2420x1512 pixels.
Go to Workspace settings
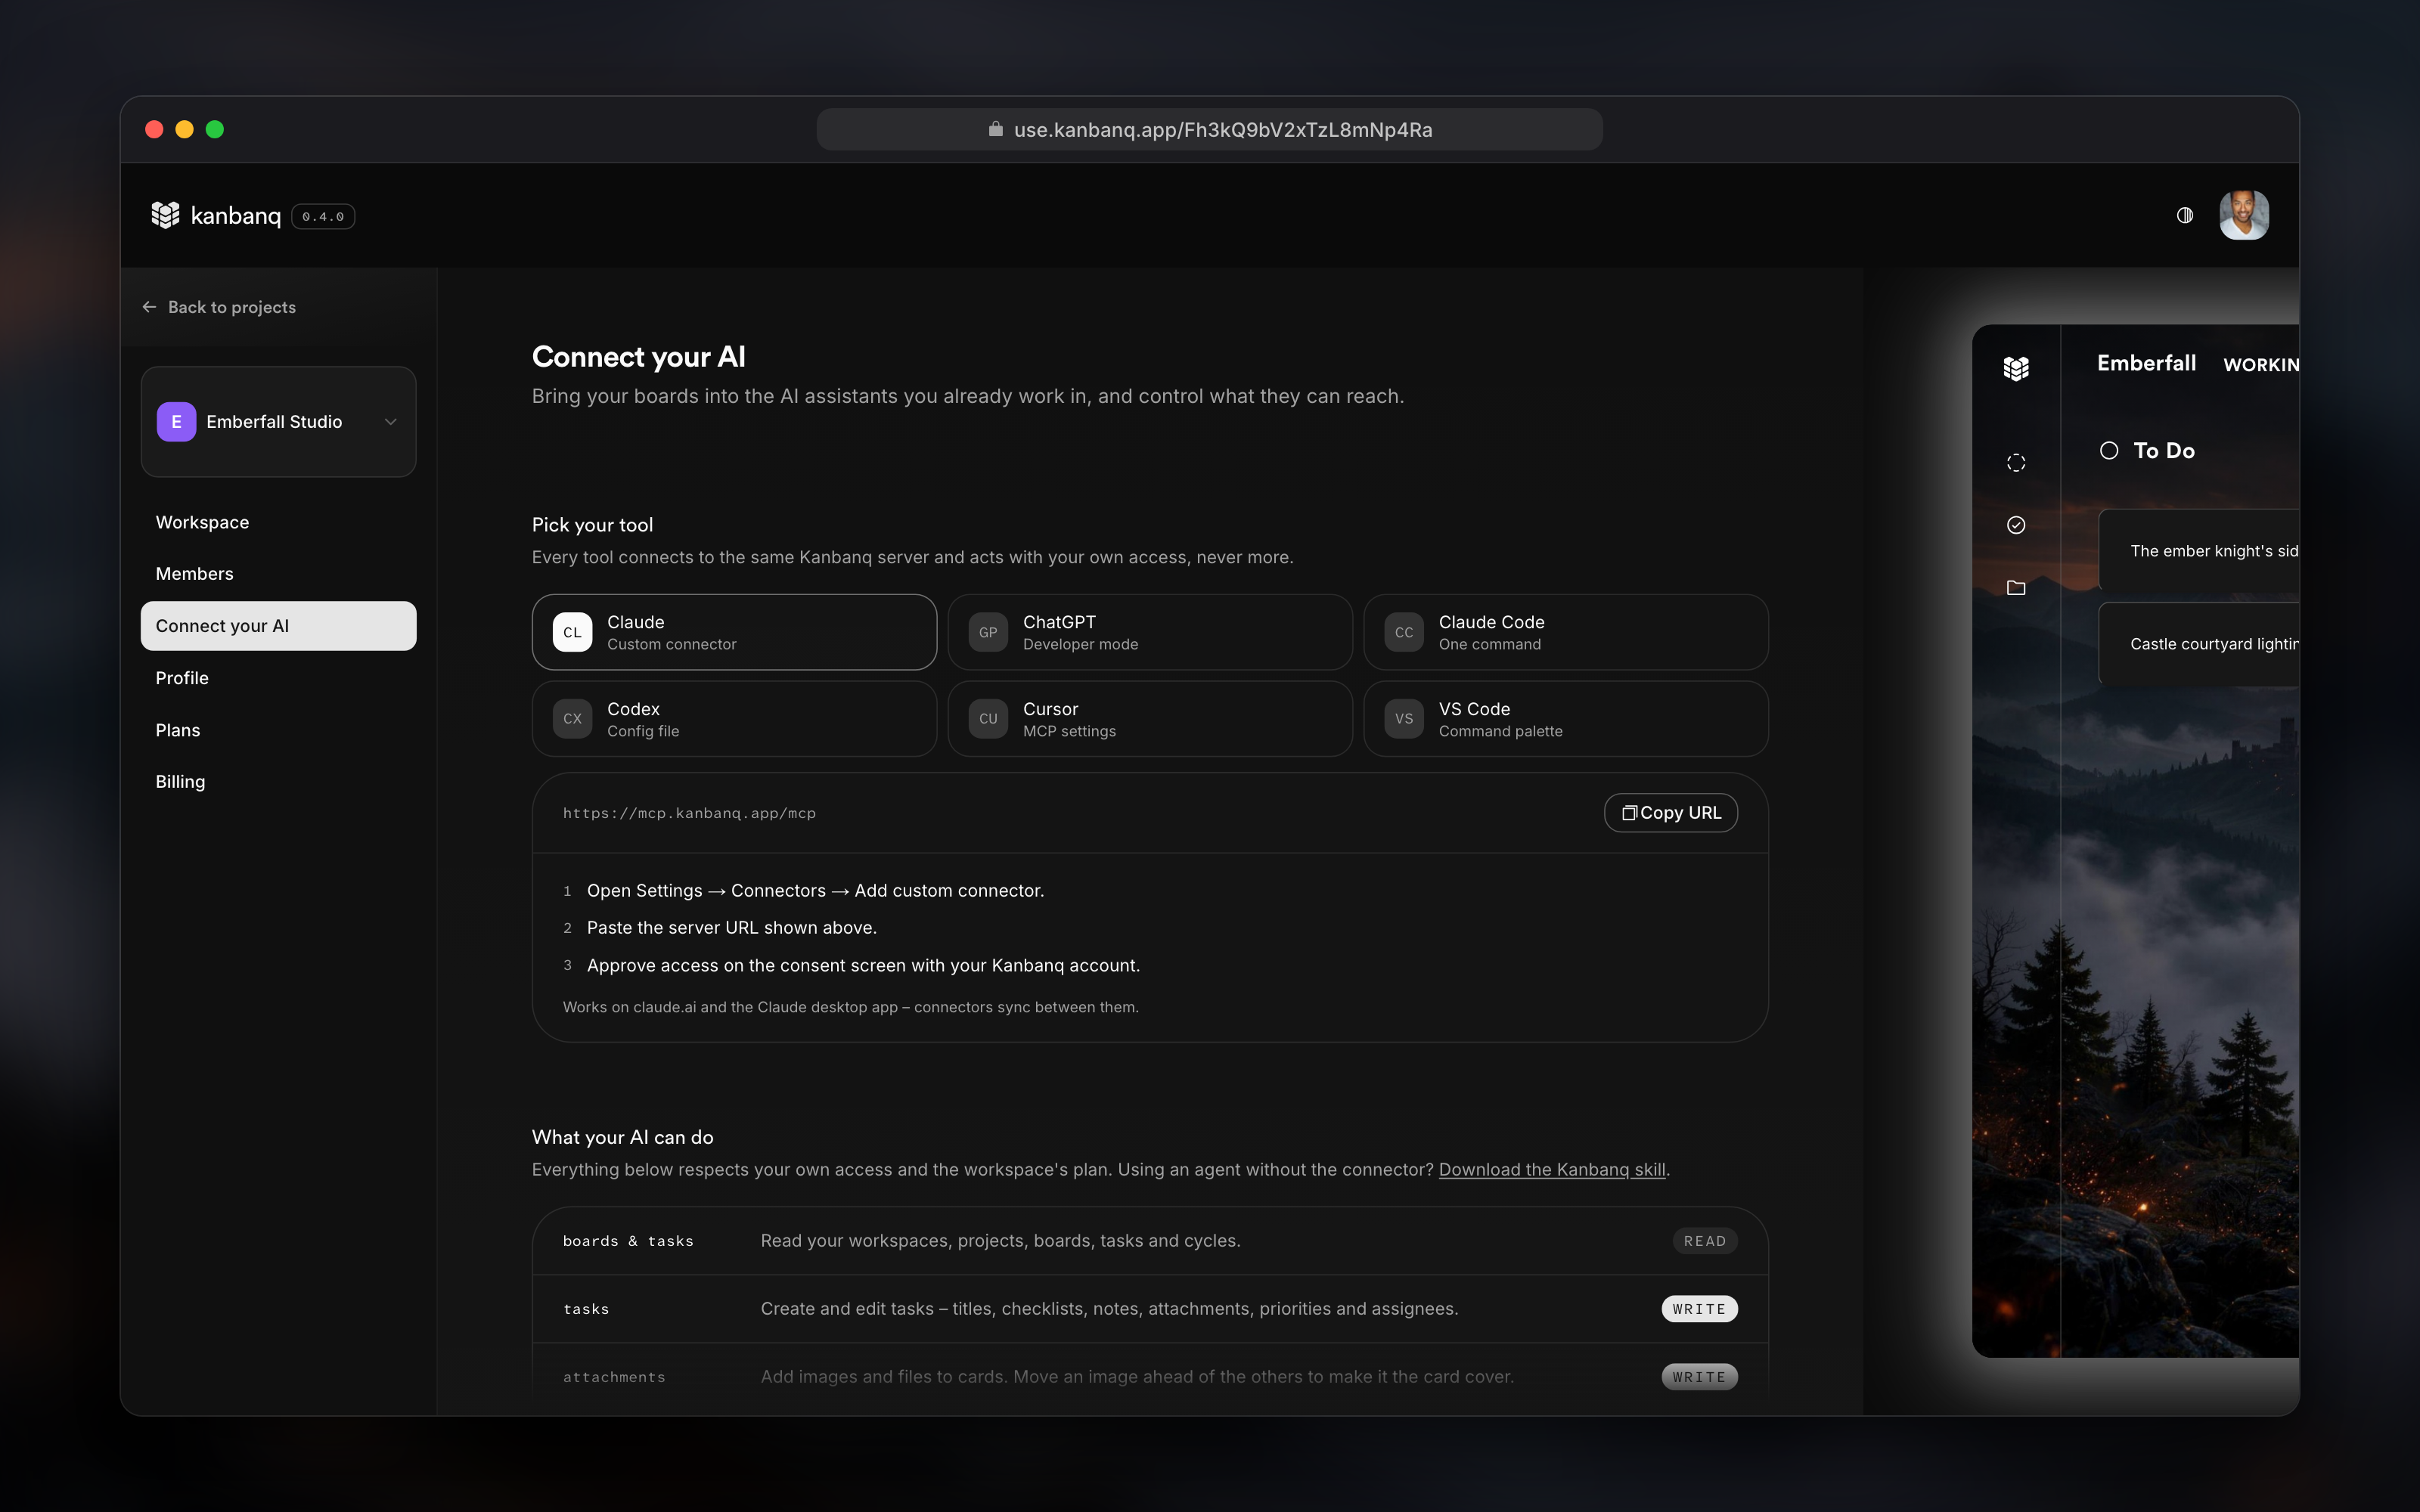pyautogui.click(x=278, y=522)
